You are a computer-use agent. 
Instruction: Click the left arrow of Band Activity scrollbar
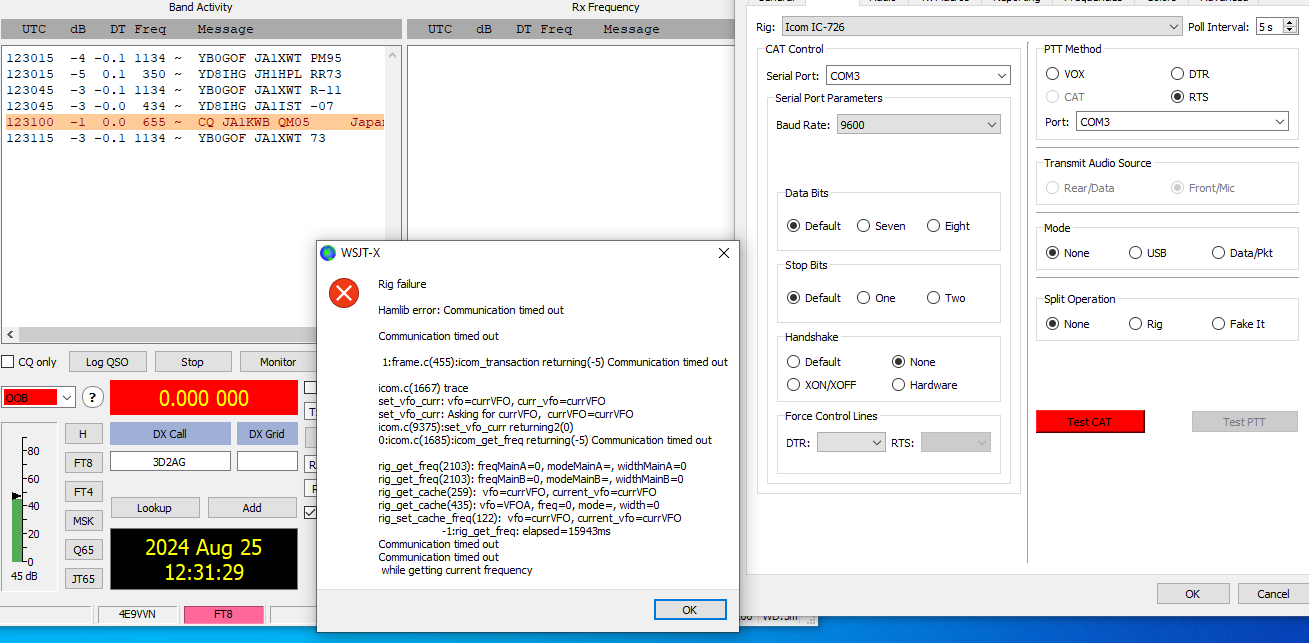click(x=11, y=335)
